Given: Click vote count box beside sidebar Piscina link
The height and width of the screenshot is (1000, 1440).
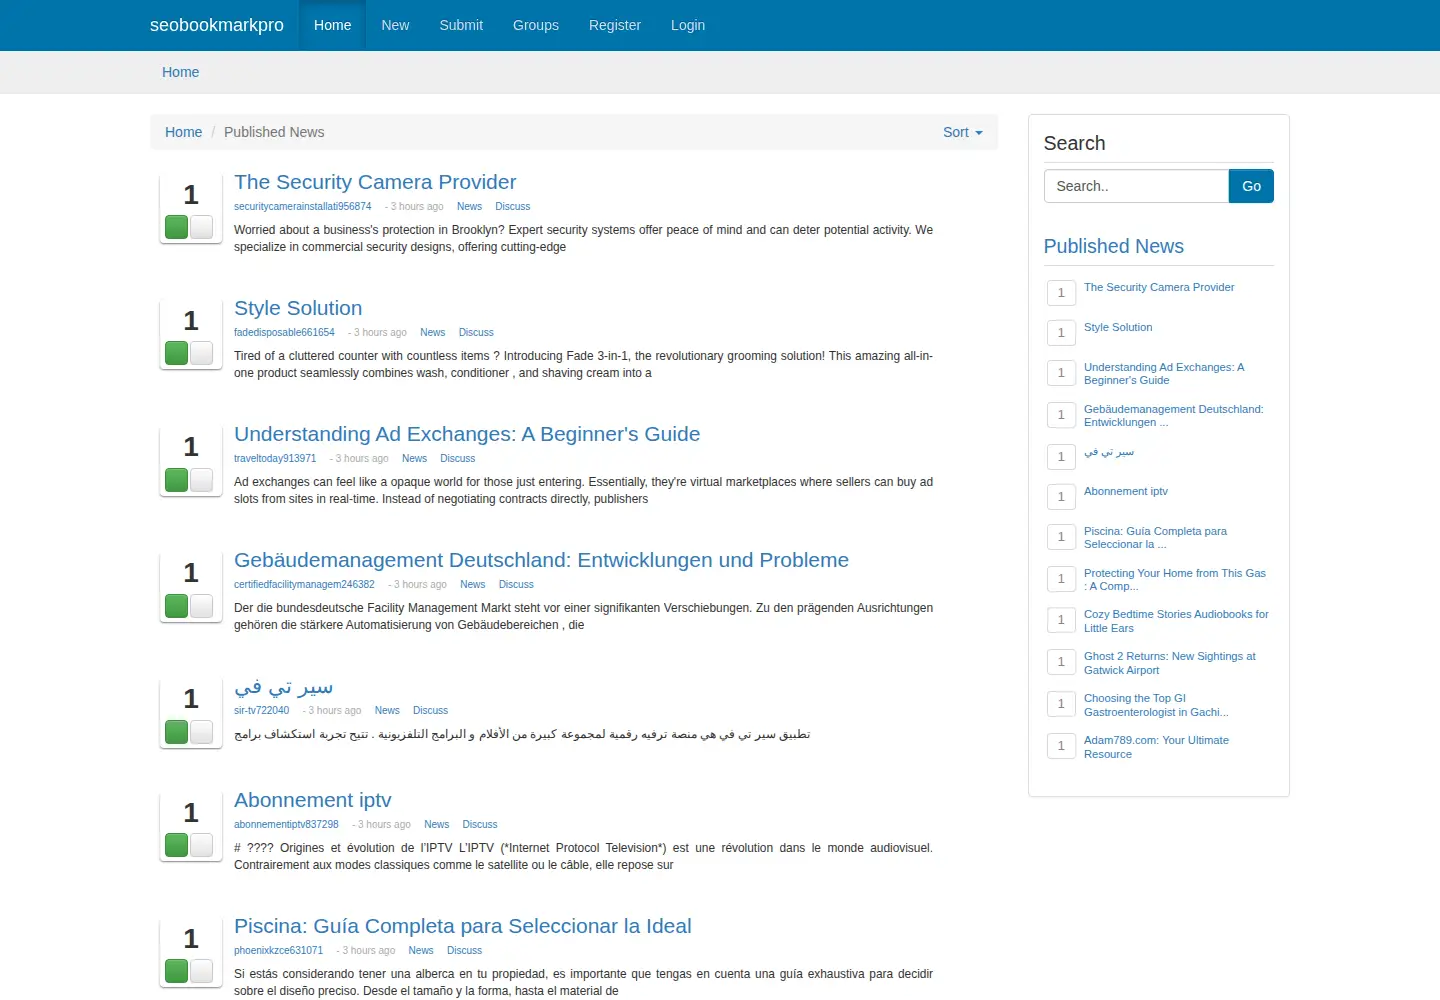Looking at the screenshot, I should pyautogui.click(x=1061, y=537).
